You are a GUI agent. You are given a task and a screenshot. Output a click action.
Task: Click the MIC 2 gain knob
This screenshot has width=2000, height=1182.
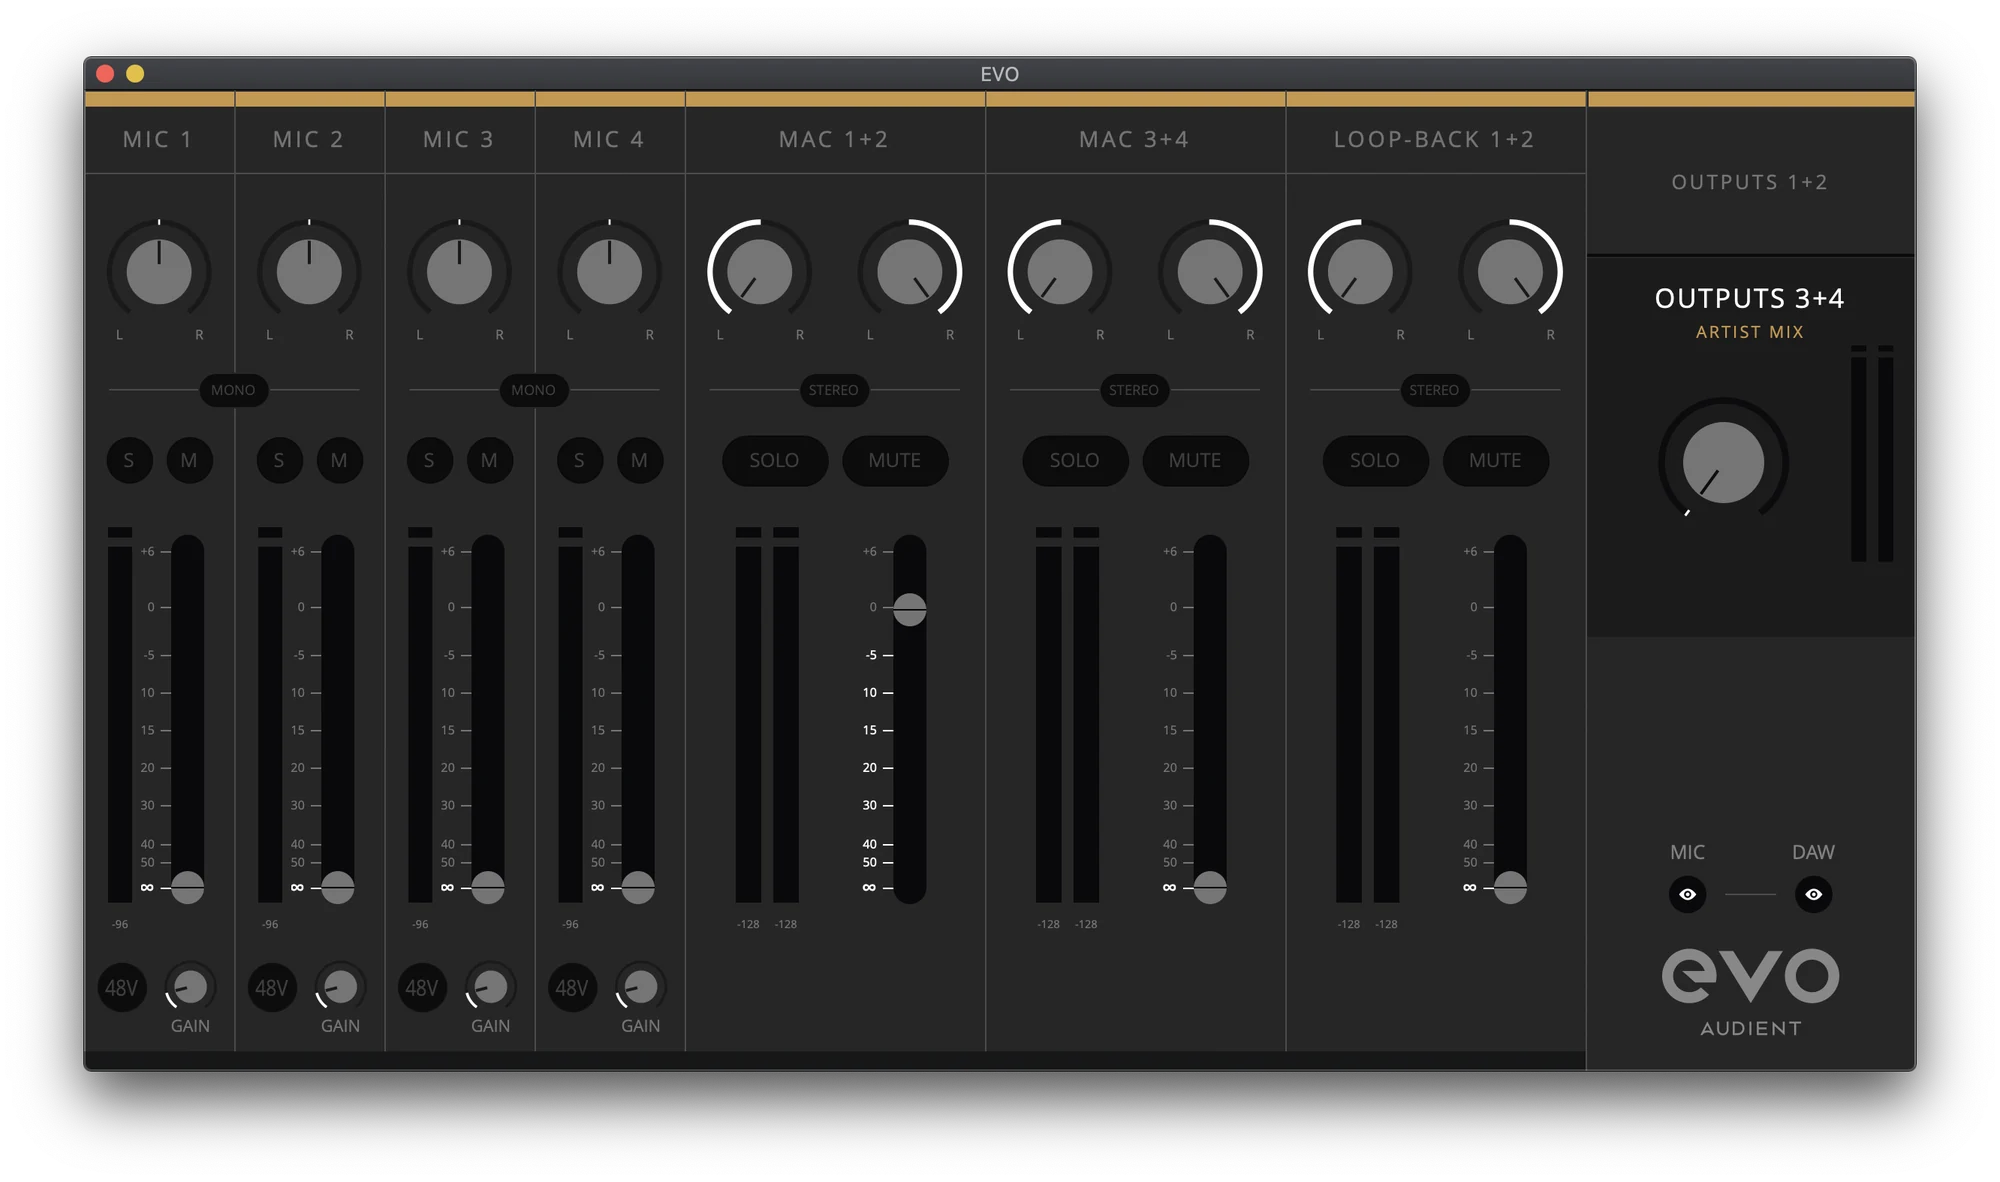340,987
